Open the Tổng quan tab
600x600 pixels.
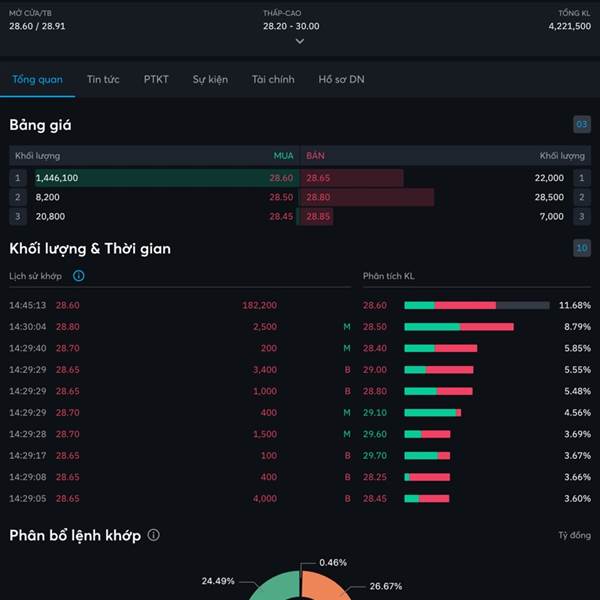37,80
